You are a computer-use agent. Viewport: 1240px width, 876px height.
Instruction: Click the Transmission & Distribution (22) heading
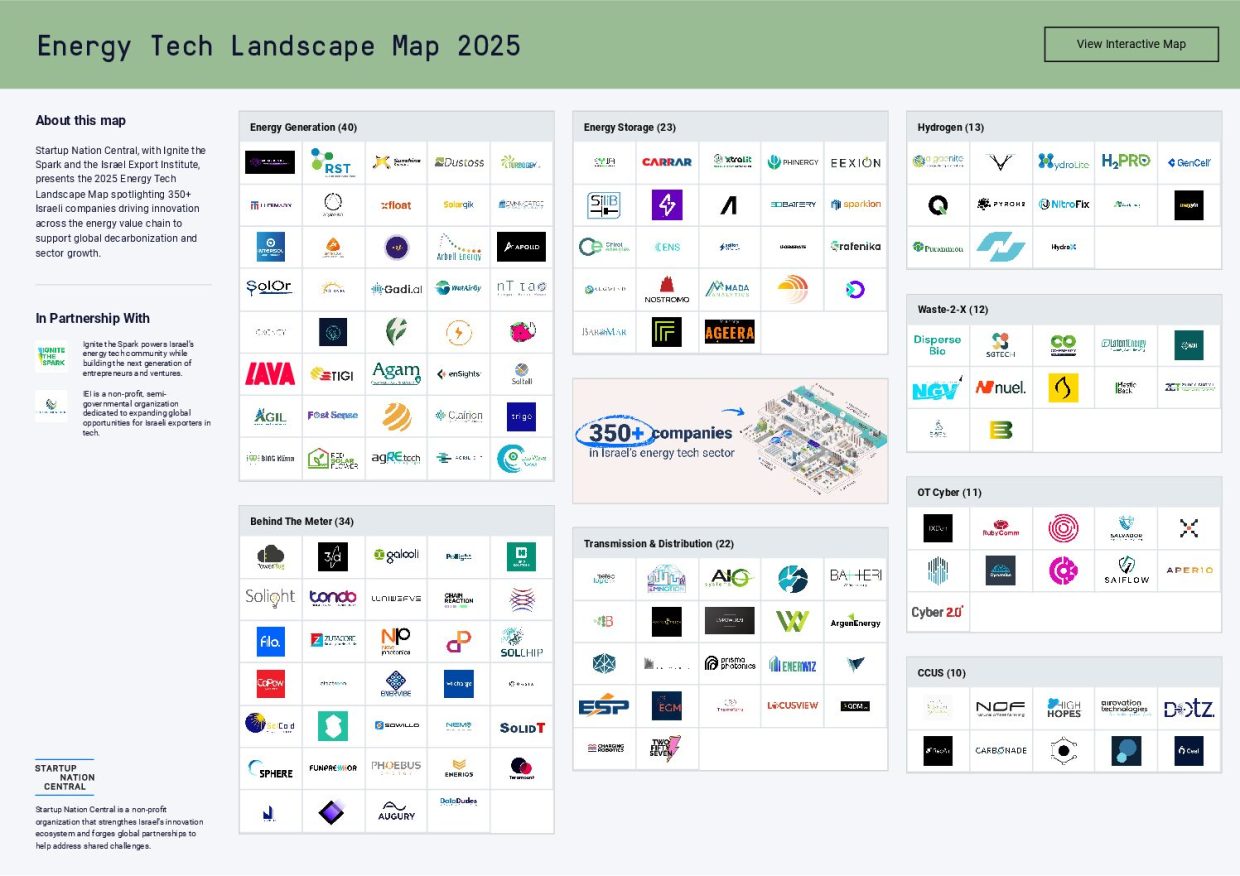659,544
